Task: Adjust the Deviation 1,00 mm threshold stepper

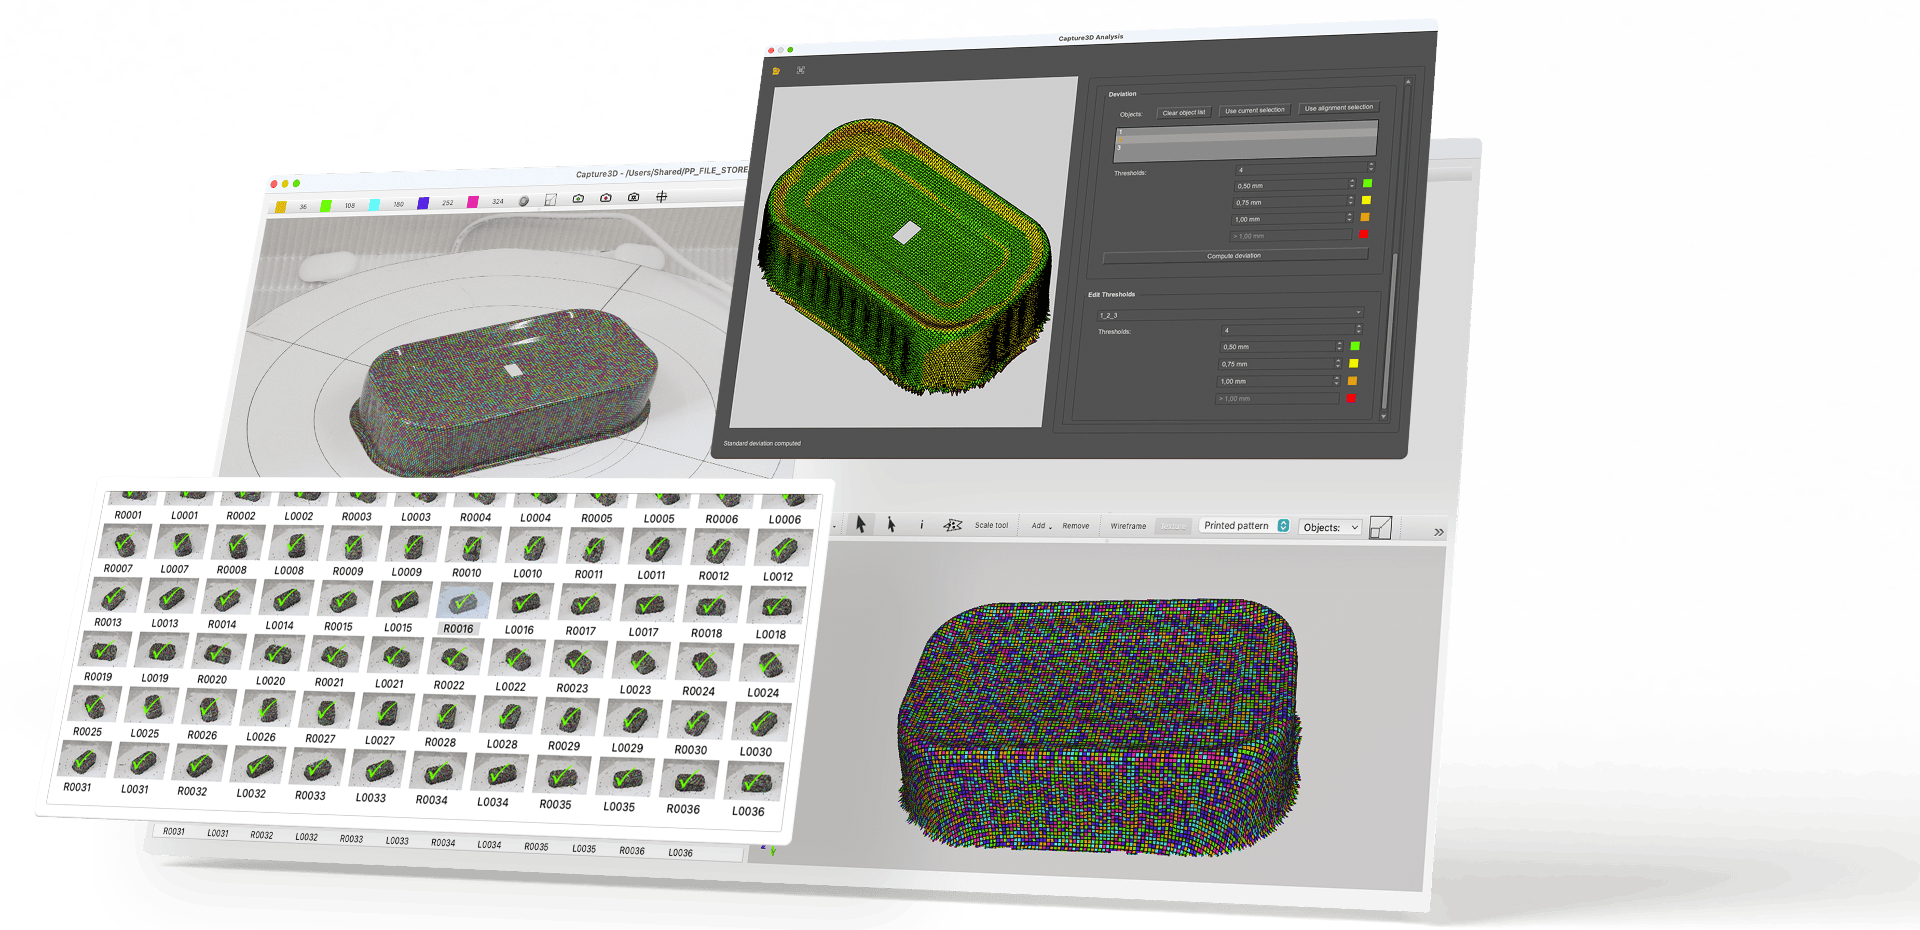Action: pyautogui.click(x=1349, y=217)
